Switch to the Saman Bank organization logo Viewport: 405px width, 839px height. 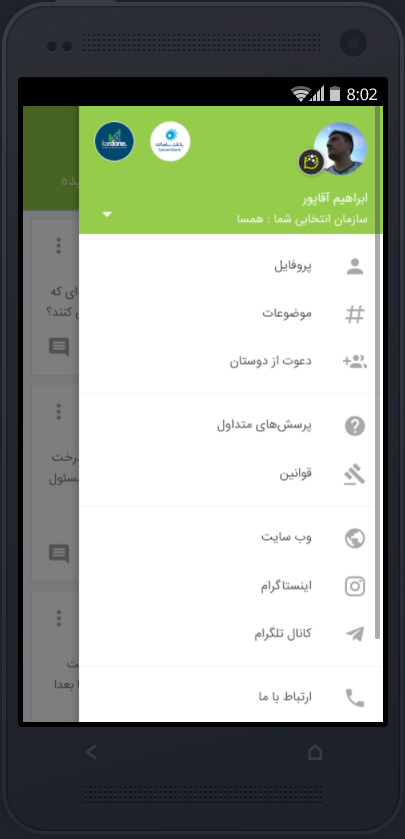(170, 141)
